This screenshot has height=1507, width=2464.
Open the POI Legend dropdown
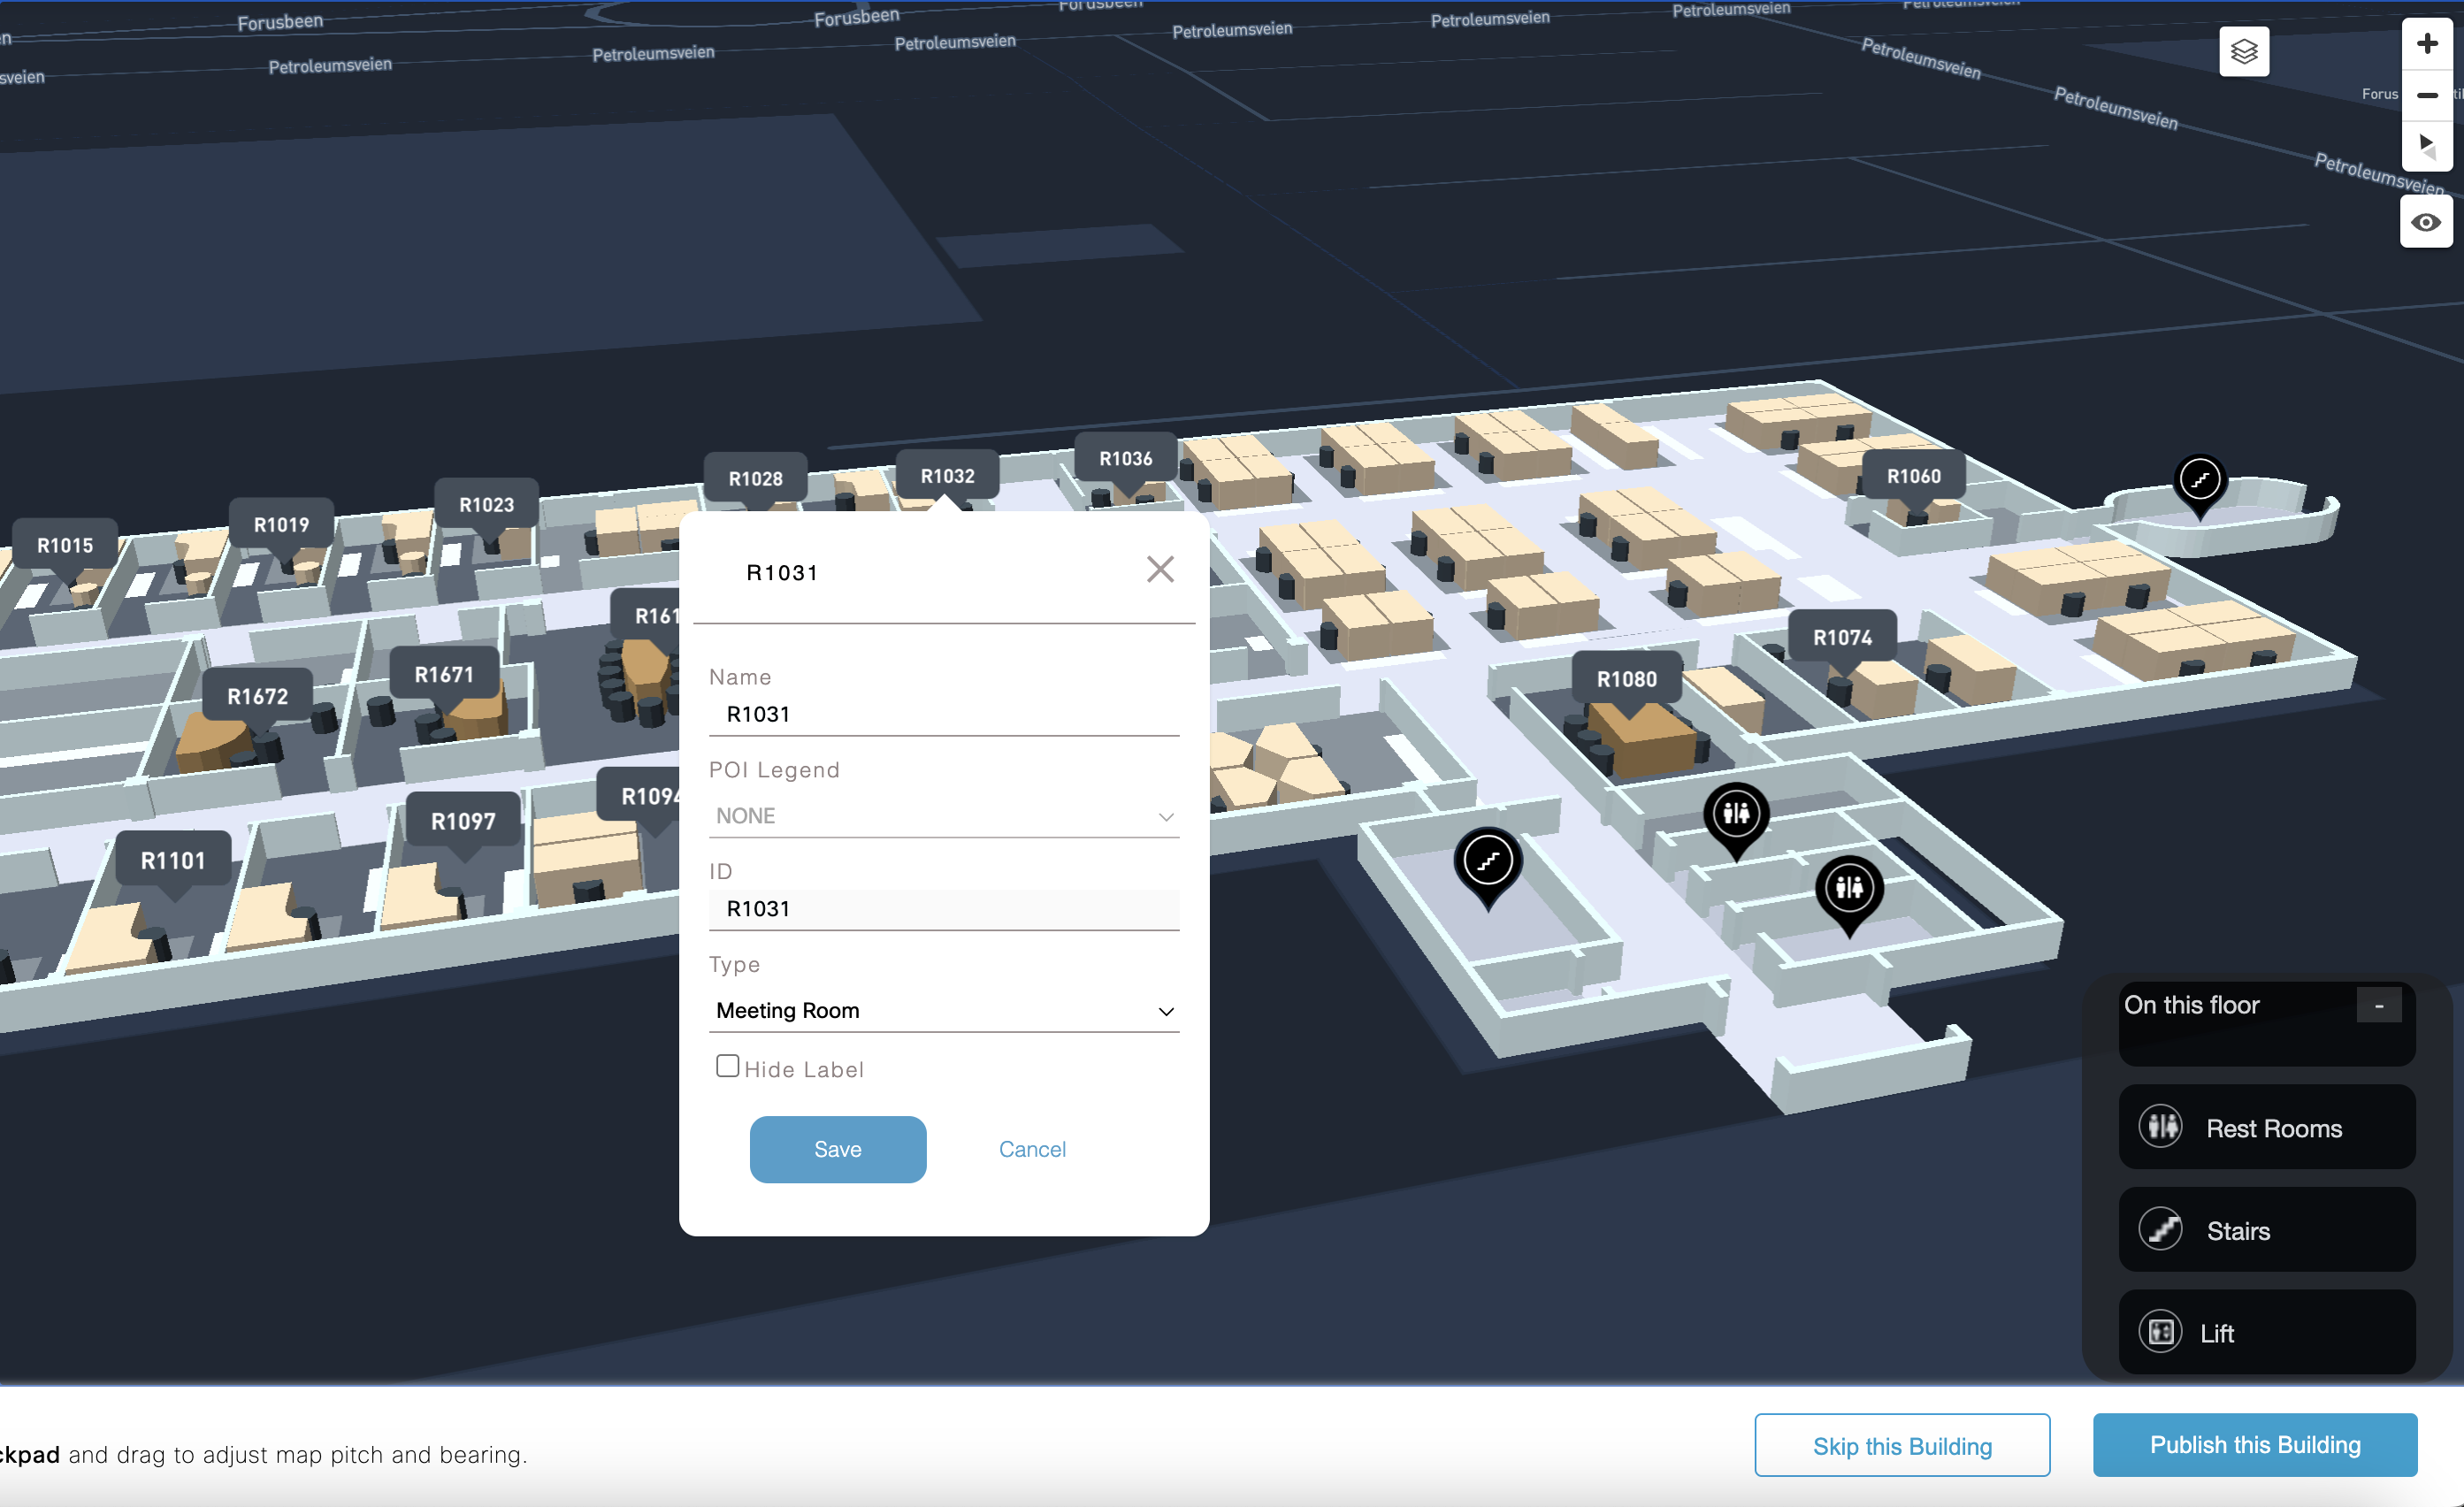click(x=943, y=816)
